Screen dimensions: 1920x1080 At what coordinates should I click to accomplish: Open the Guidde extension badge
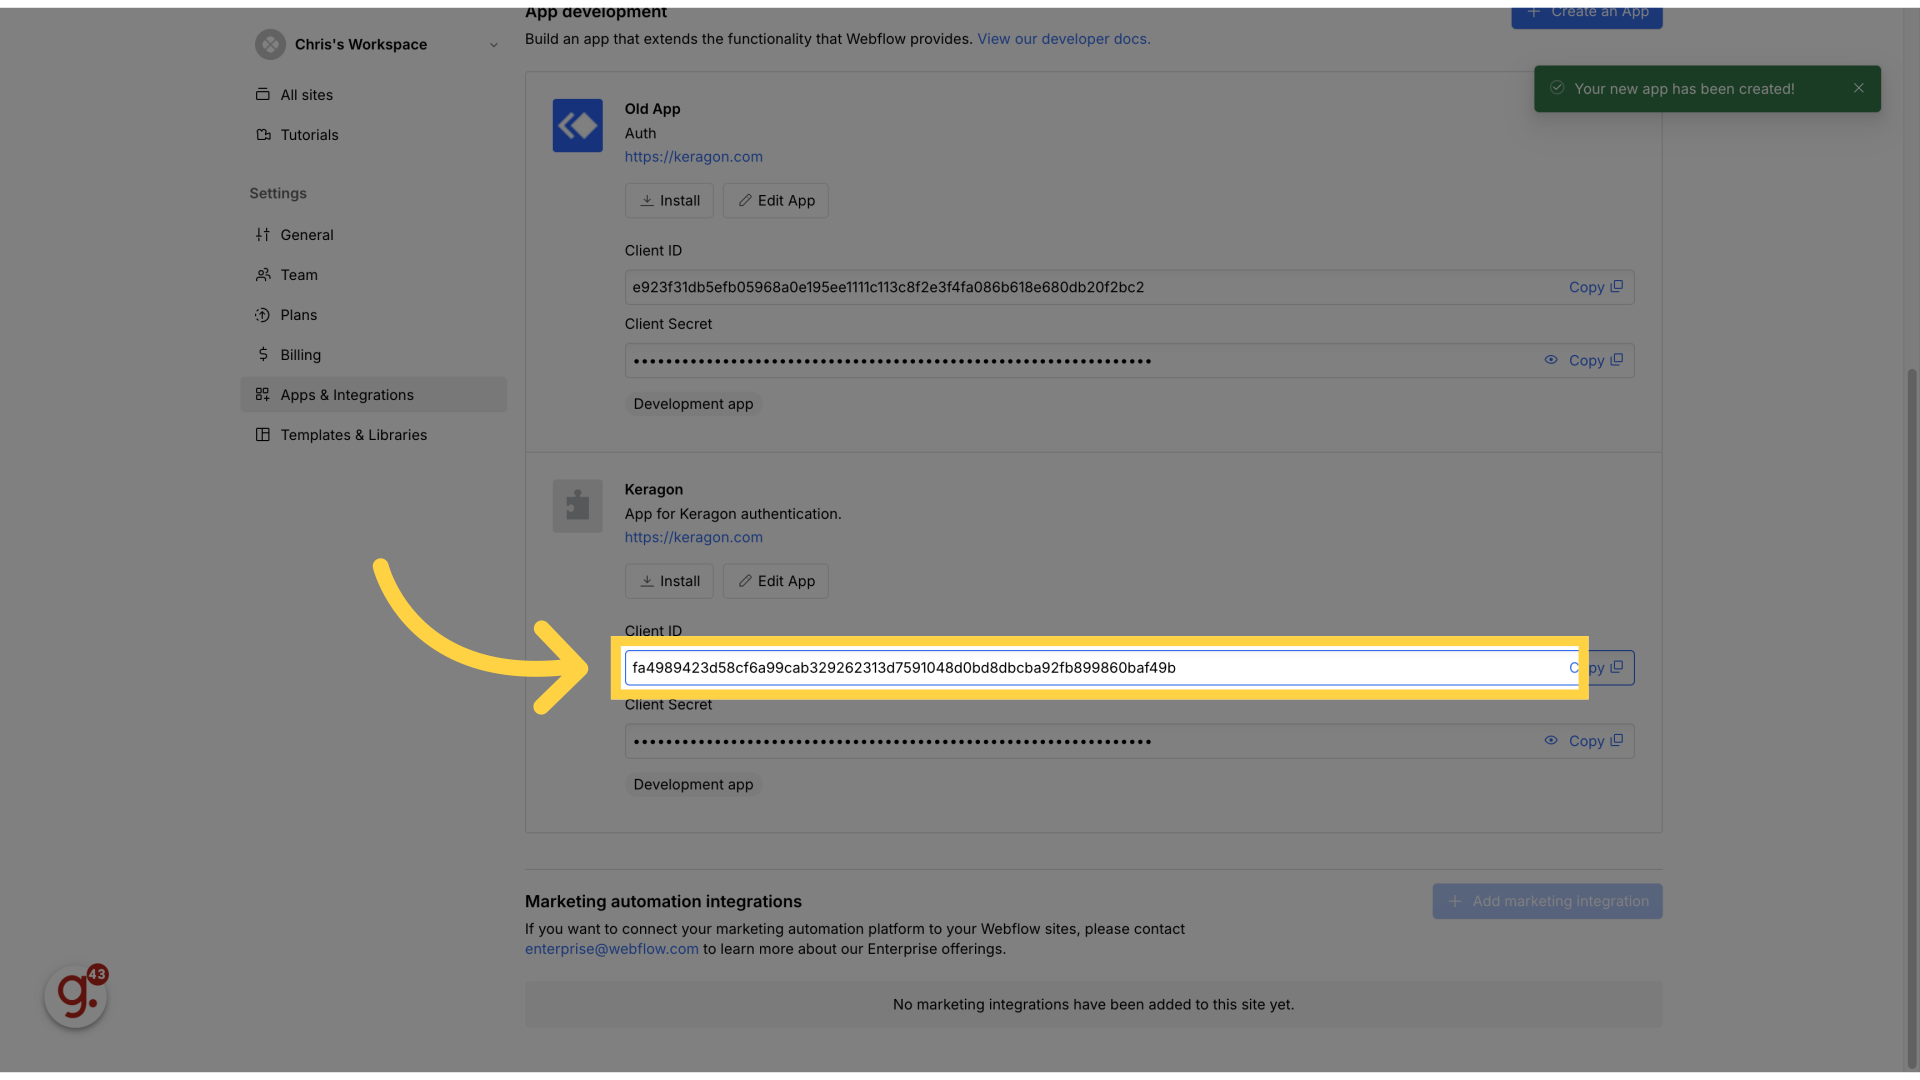click(76, 996)
